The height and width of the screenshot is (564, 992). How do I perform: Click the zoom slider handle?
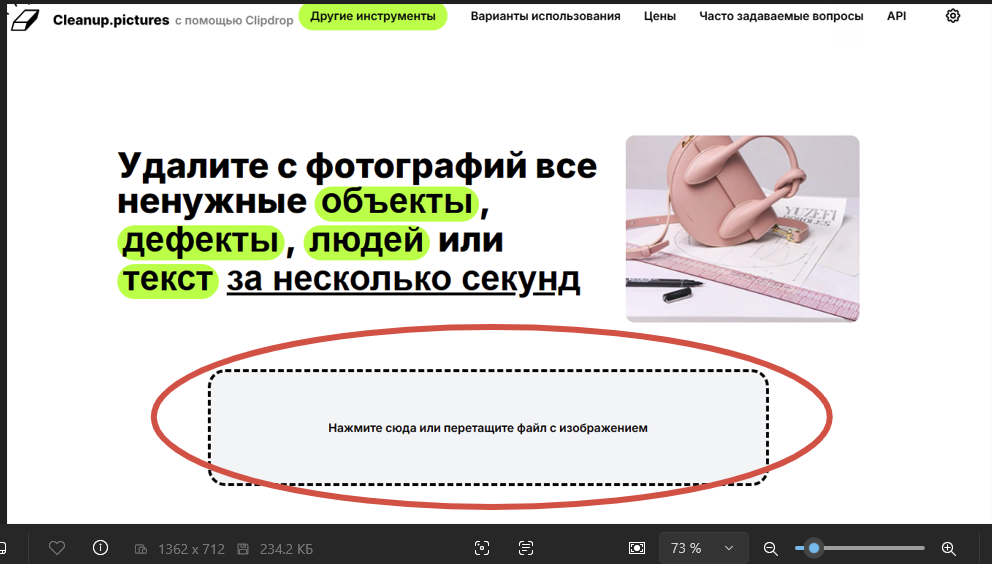point(814,548)
